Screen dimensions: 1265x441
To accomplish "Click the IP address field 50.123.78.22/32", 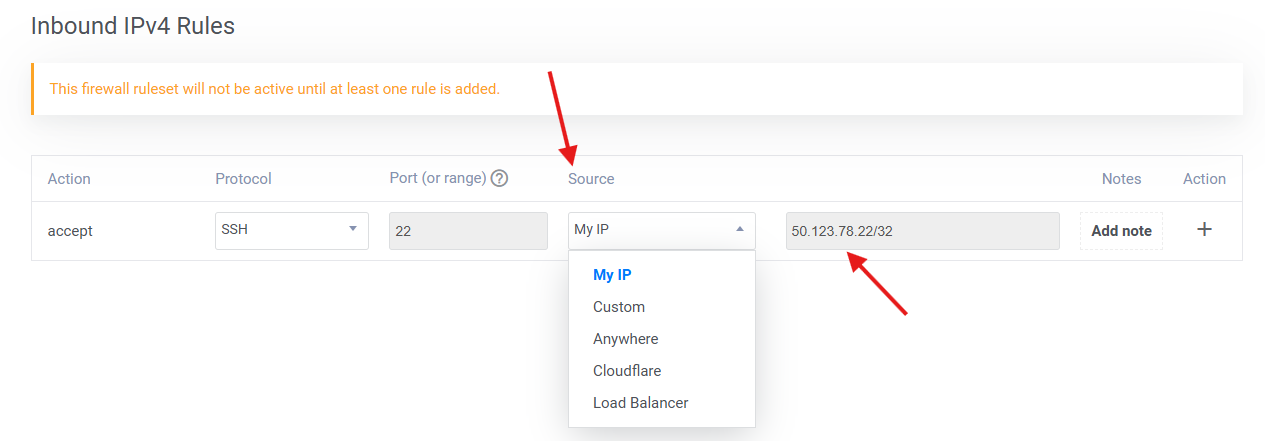I will [921, 231].
